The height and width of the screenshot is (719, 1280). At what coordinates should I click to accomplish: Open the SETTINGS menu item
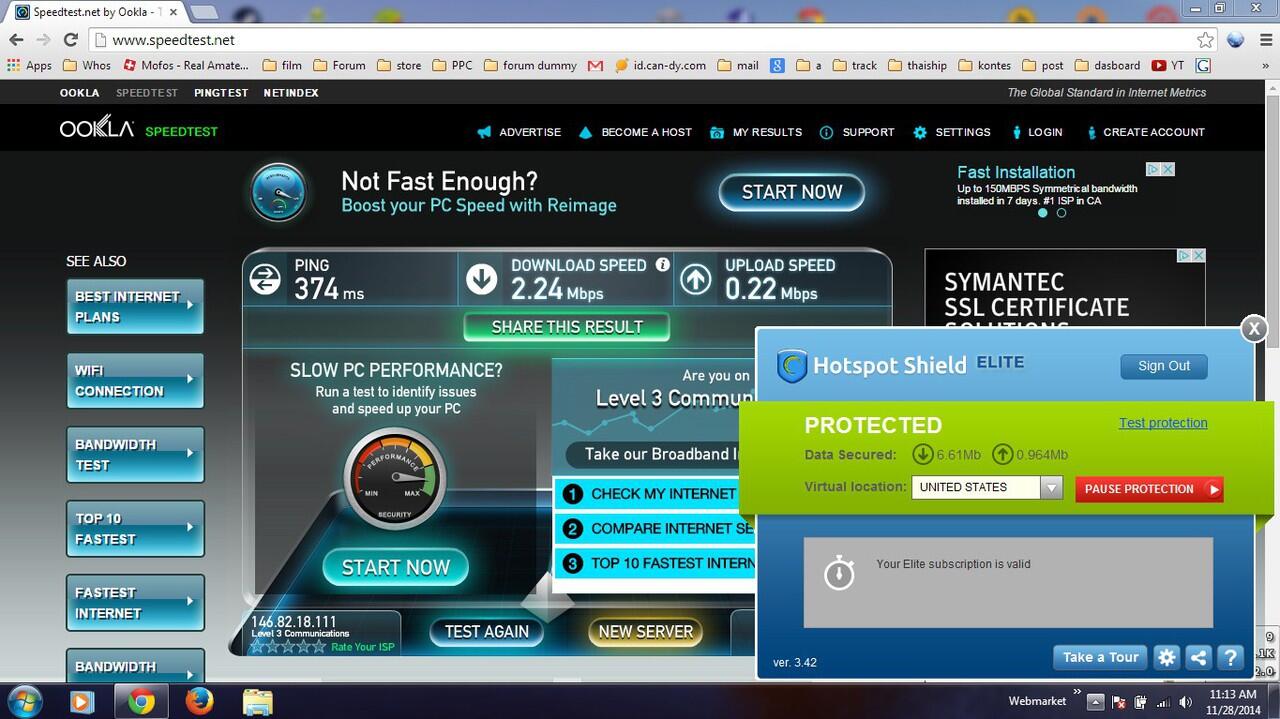point(952,132)
